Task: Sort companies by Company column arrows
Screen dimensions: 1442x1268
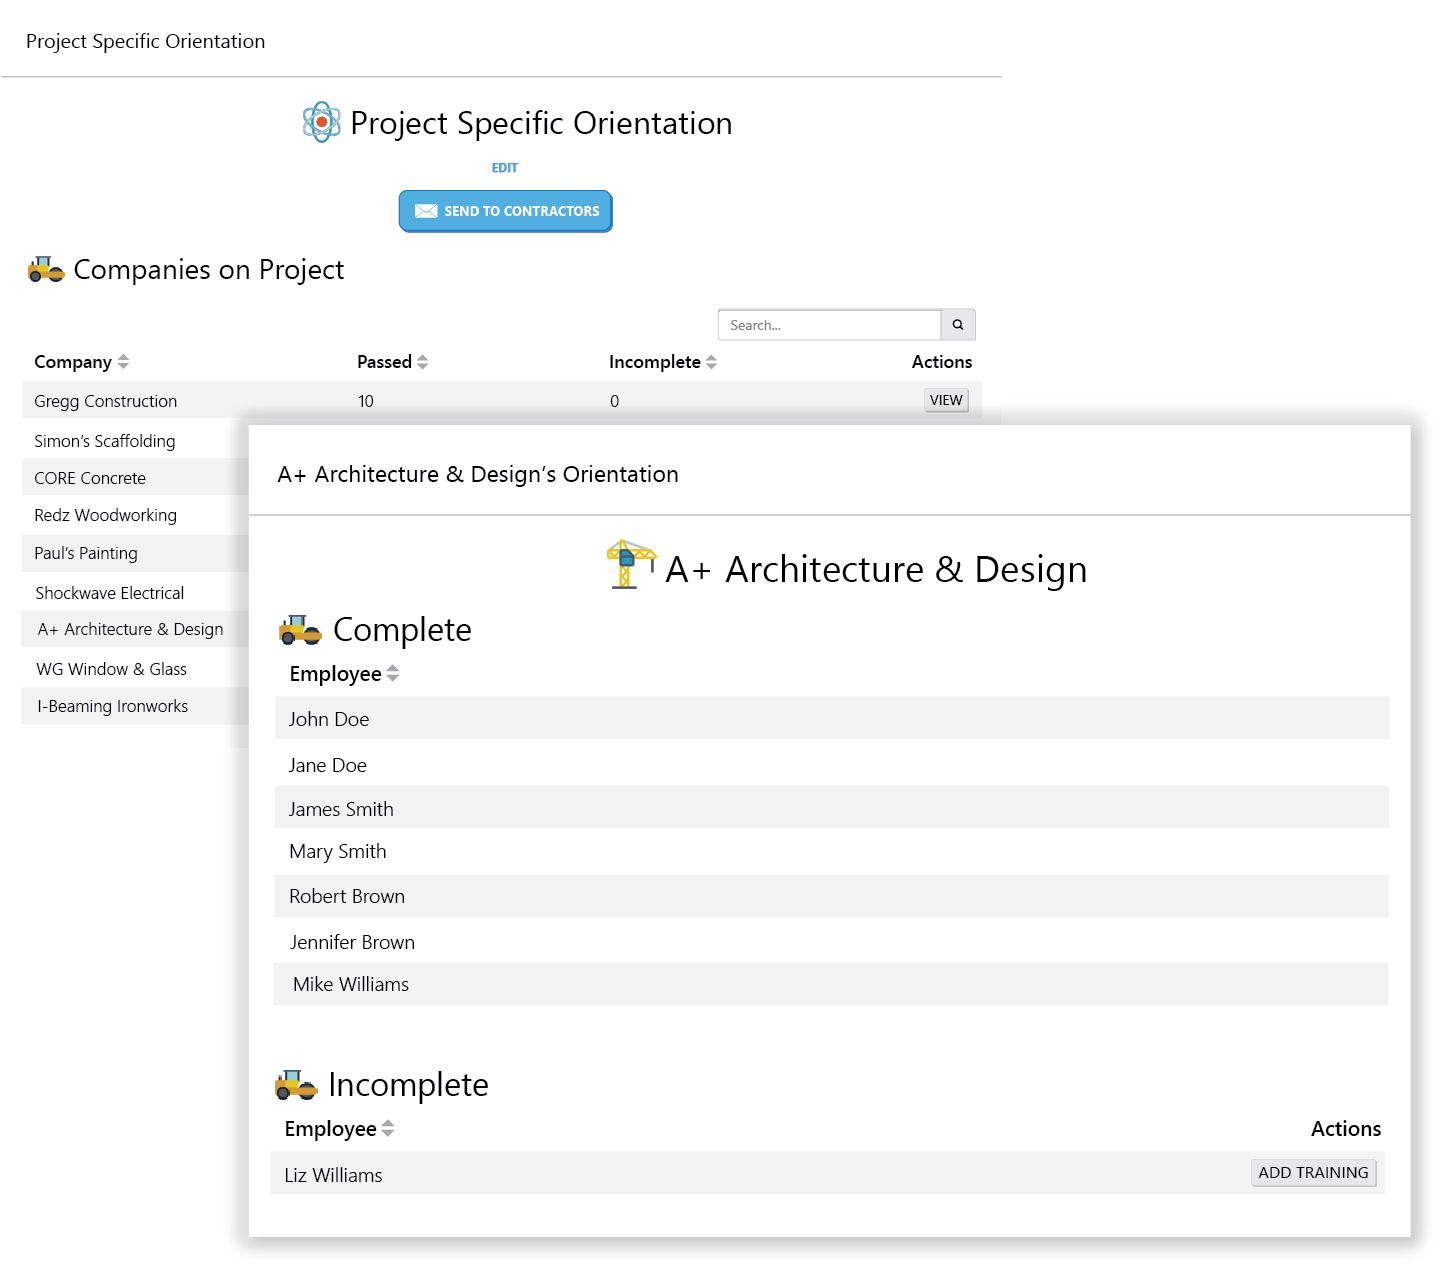Action: click(x=123, y=362)
